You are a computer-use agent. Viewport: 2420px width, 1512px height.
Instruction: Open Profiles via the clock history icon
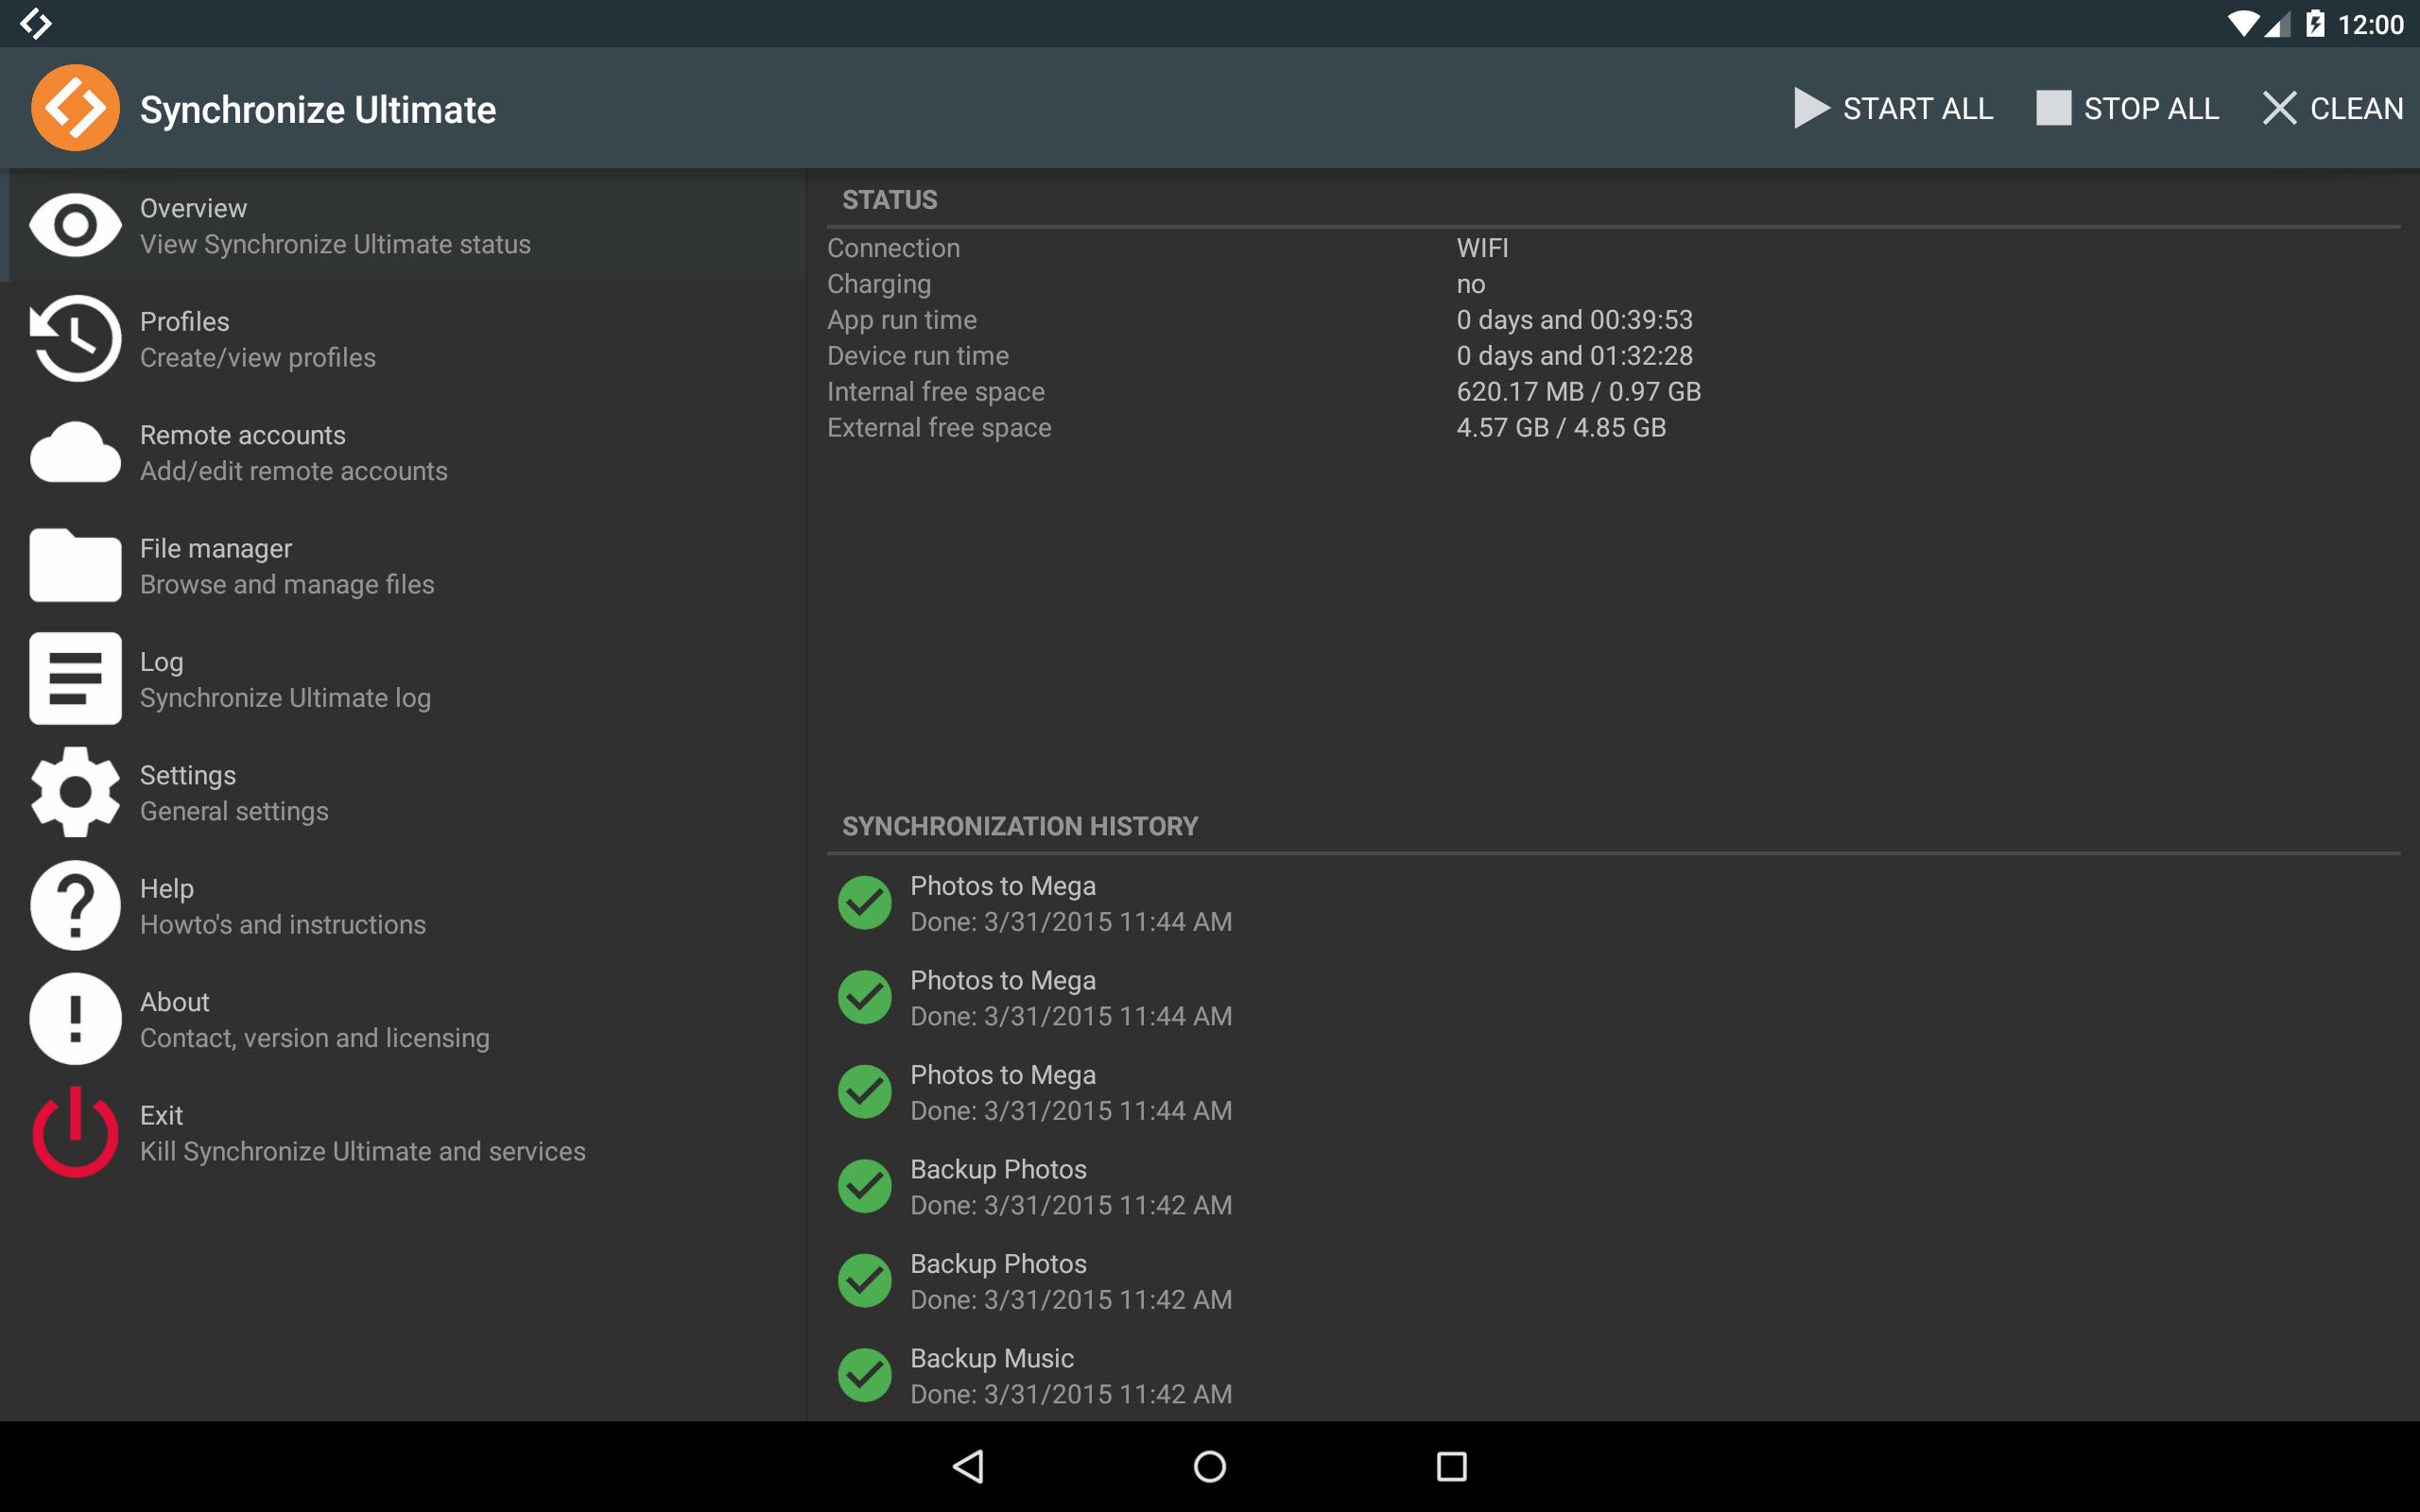pyautogui.click(x=75, y=338)
